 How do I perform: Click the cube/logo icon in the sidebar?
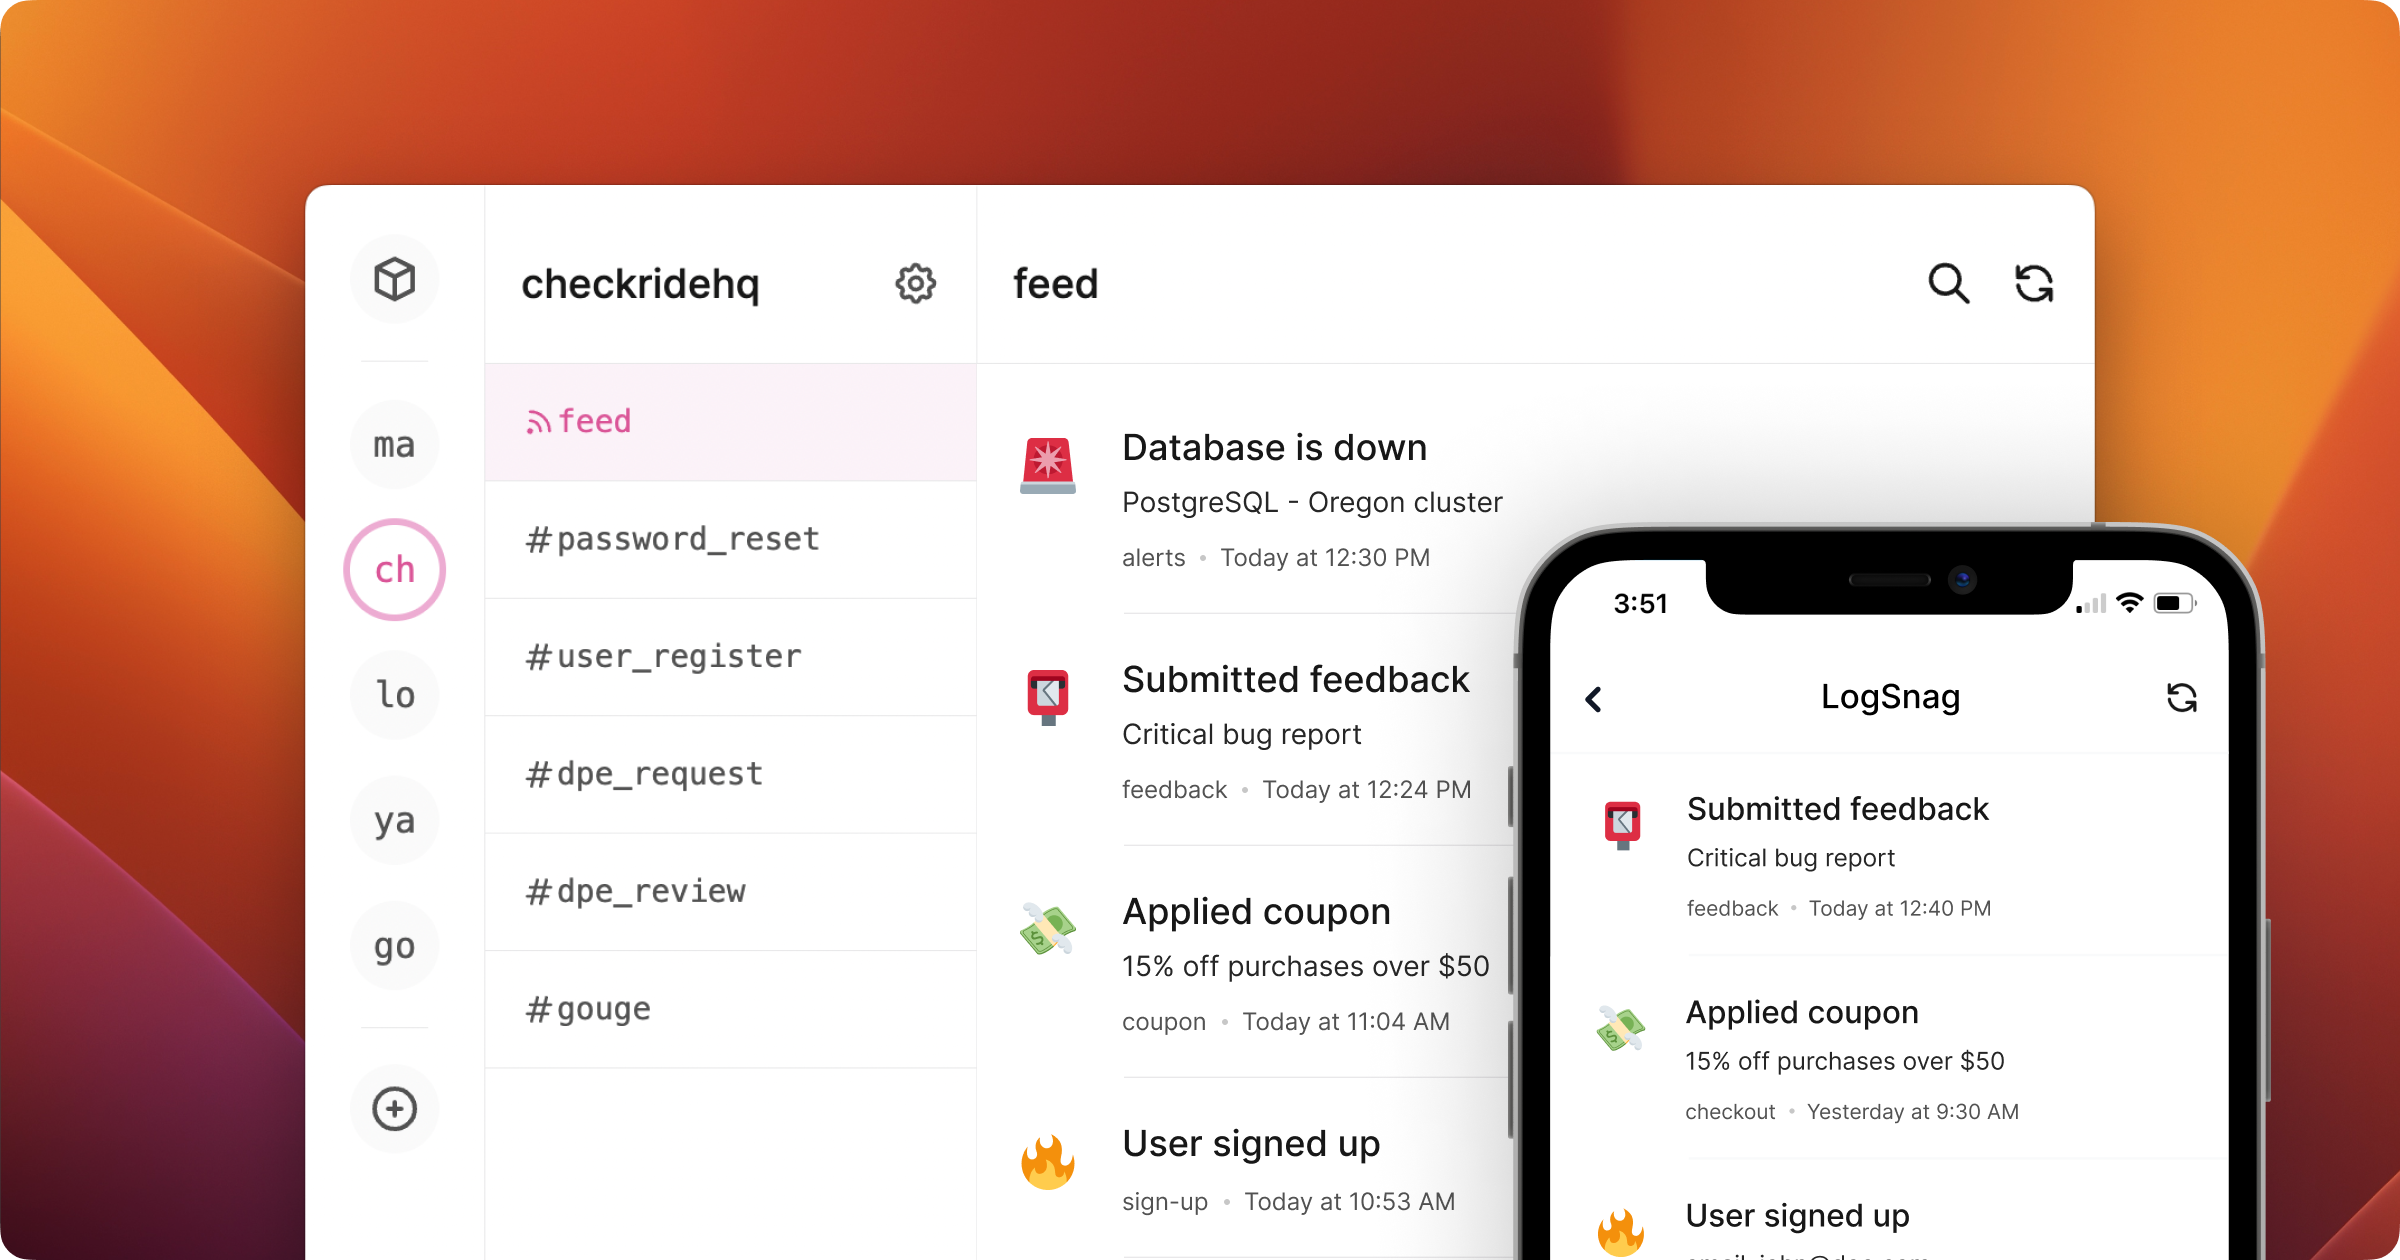pyautogui.click(x=394, y=282)
